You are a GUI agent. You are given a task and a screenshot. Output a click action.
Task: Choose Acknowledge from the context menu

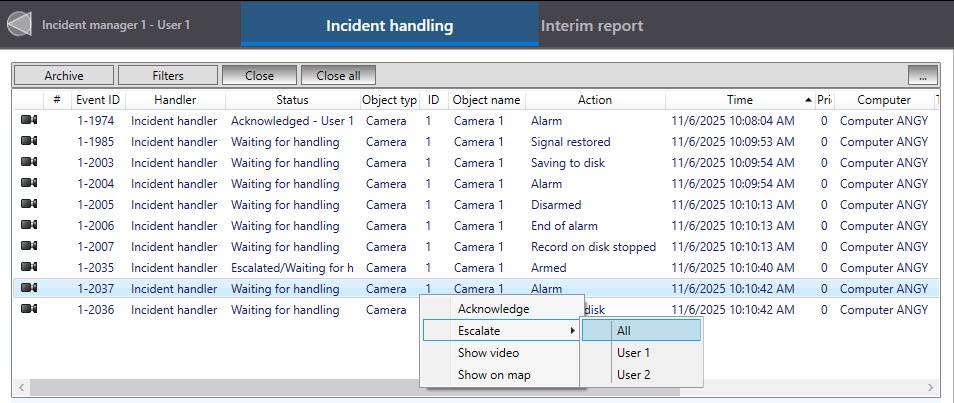coord(493,309)
